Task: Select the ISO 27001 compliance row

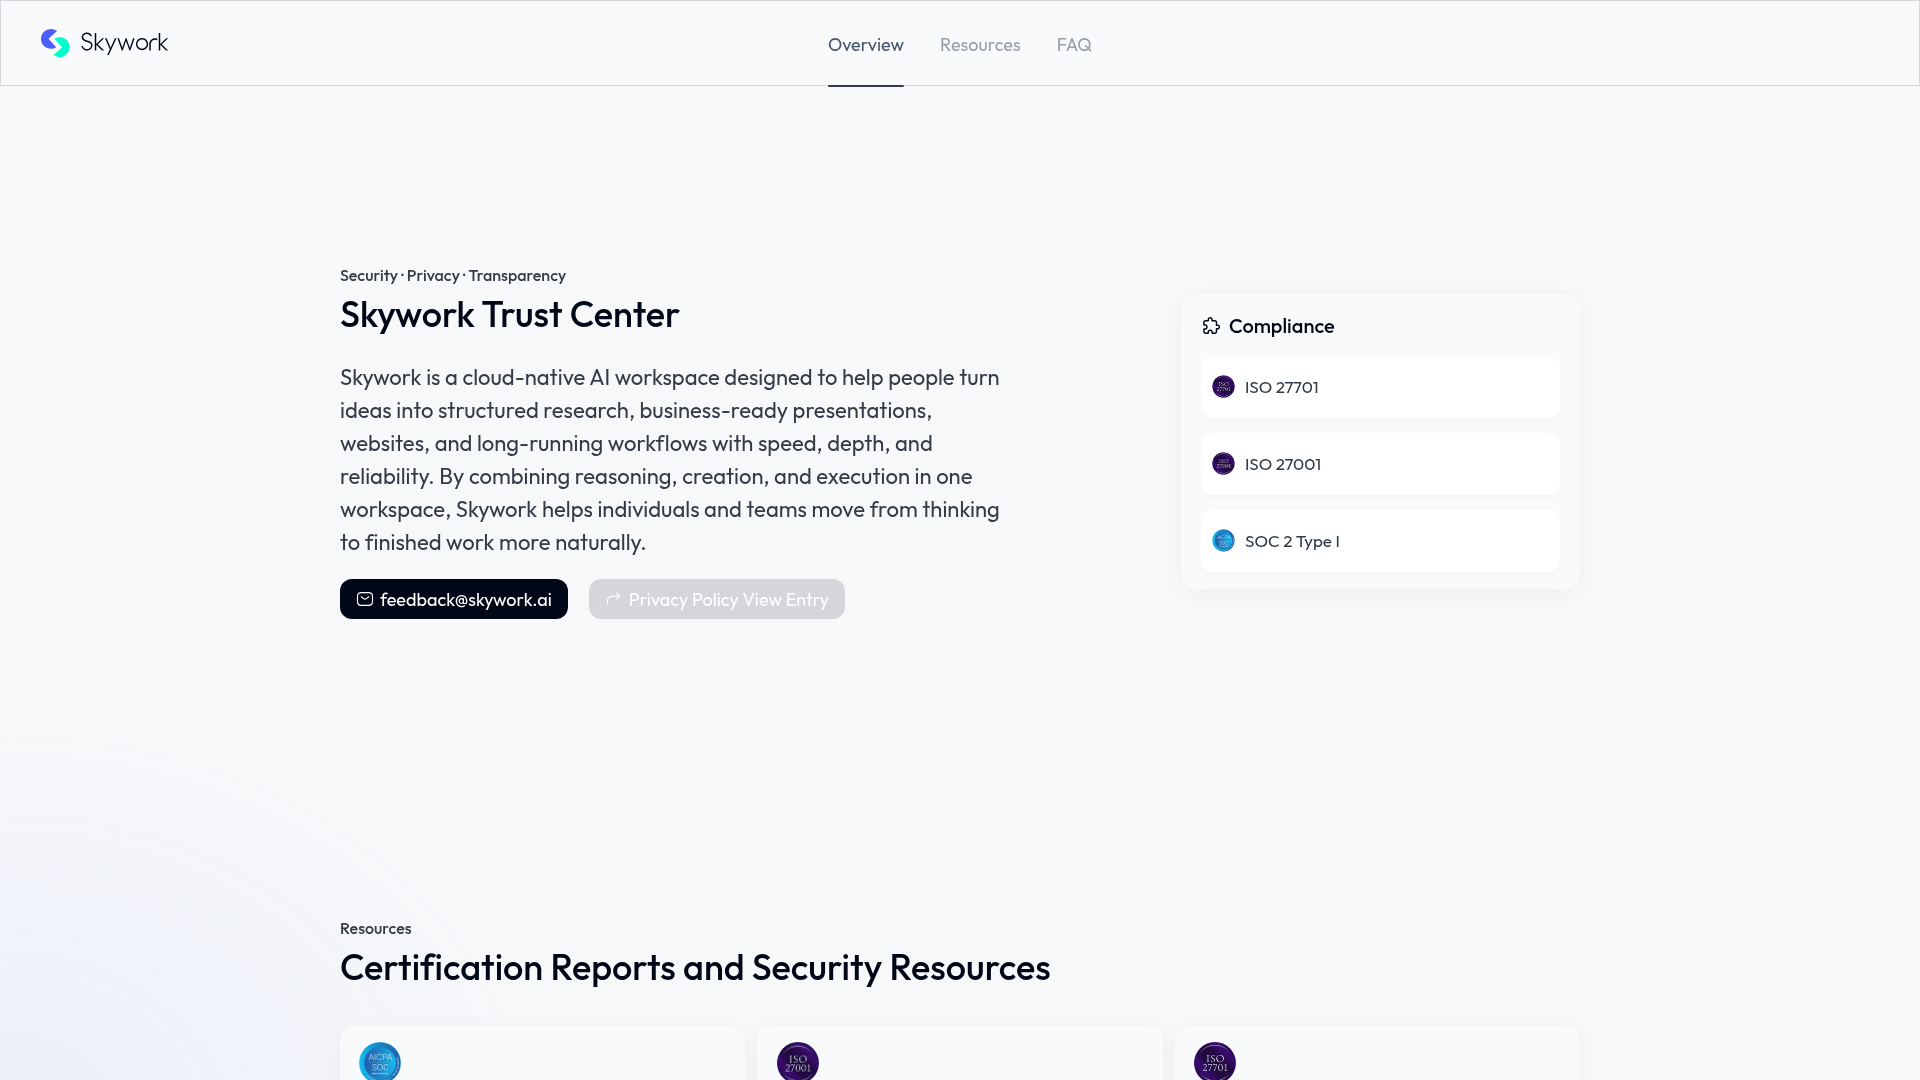Action: 1380,464
